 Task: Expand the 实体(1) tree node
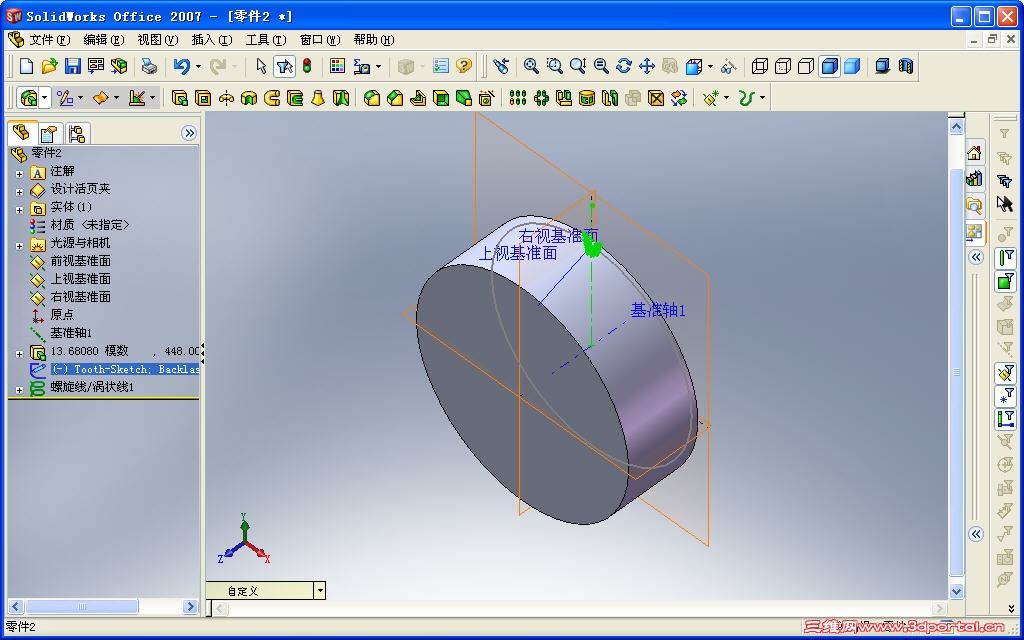point(20,210)
